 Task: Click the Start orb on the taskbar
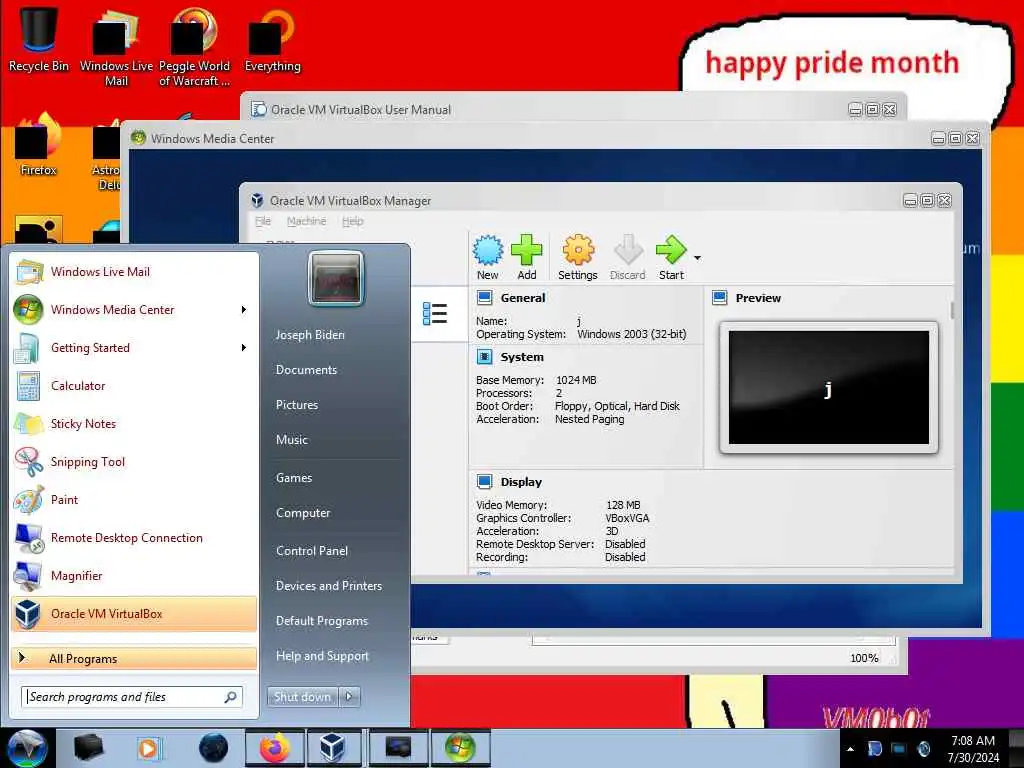tap(27, 748)
